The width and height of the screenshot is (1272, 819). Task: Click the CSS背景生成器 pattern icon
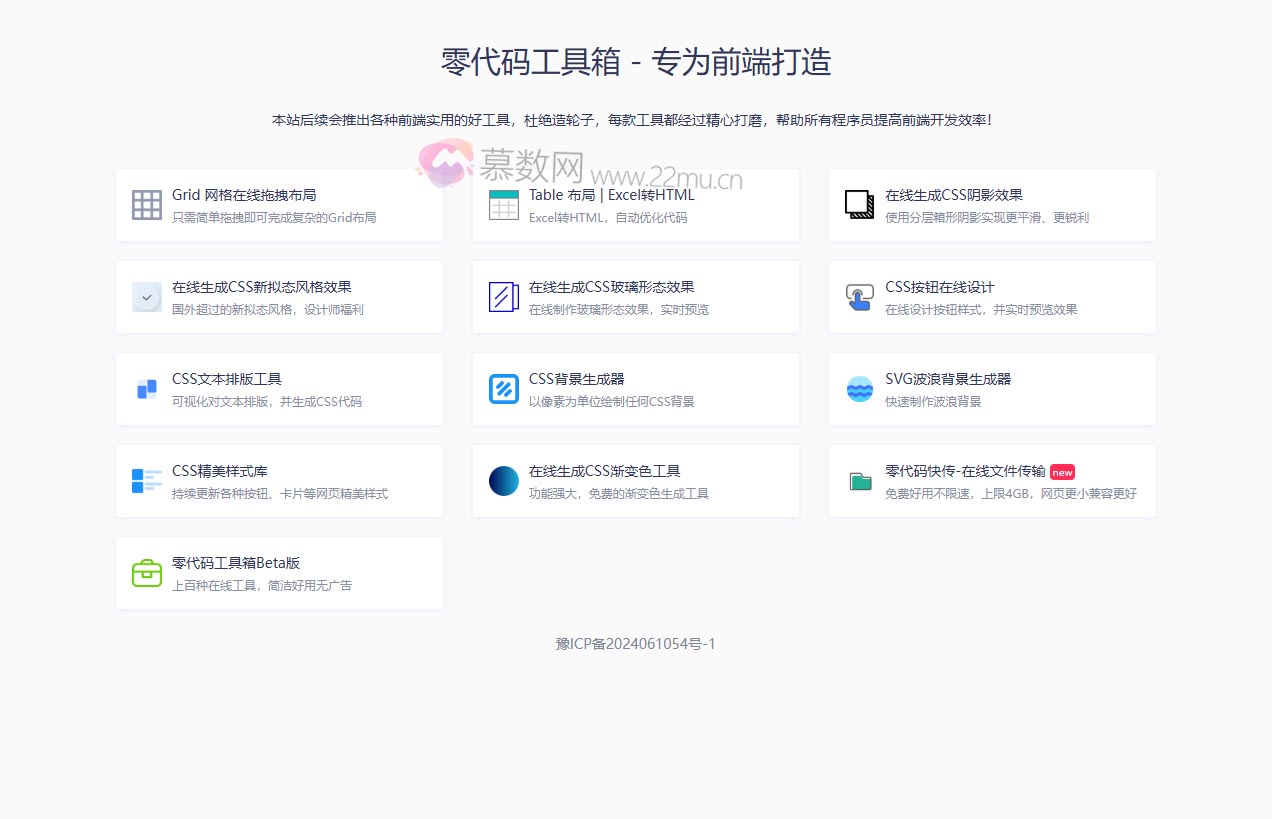click(x=503, y=389)
